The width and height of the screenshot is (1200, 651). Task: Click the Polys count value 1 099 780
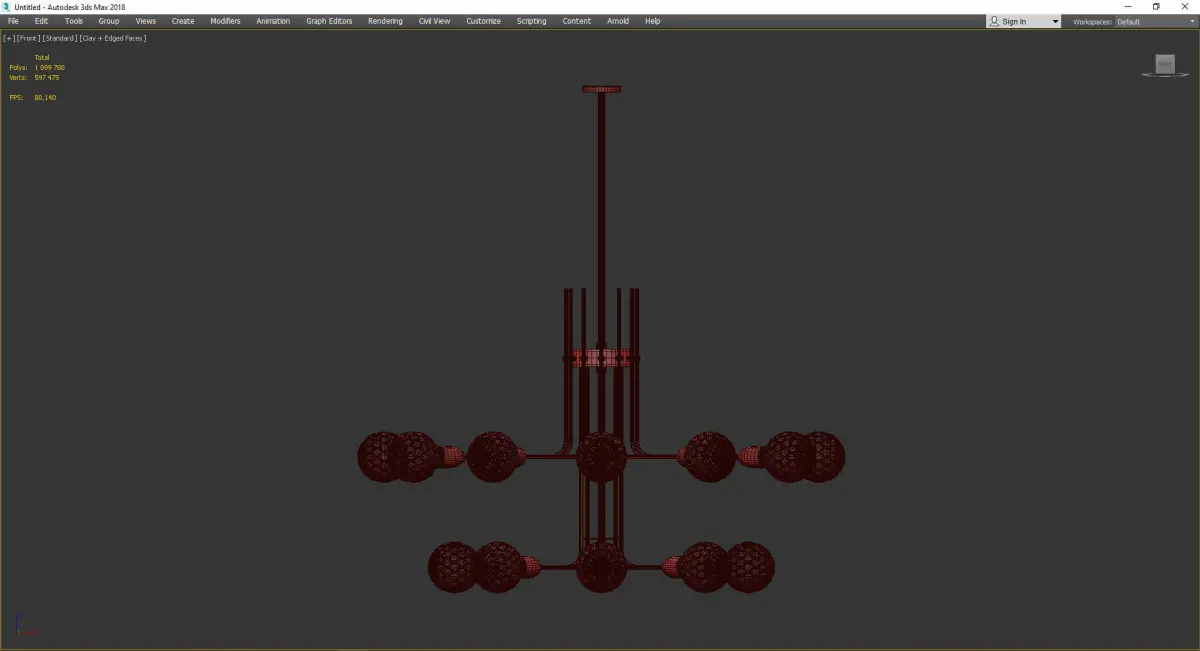click(50, 67)
